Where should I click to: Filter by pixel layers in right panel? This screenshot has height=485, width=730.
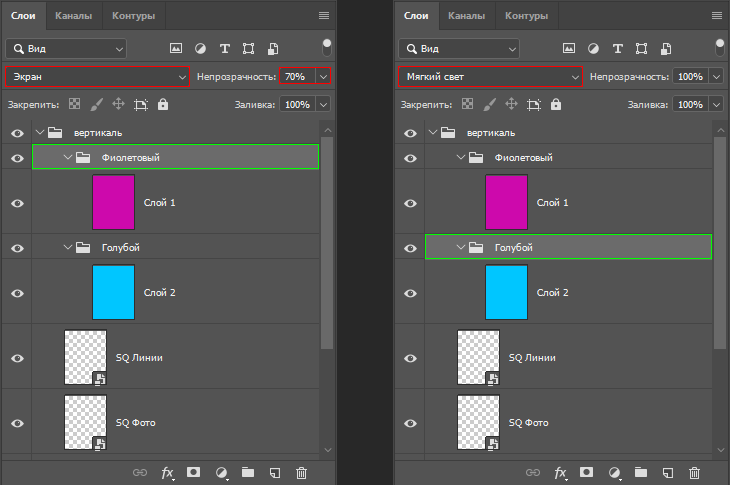pyautogui.click(x=569, y=48)
